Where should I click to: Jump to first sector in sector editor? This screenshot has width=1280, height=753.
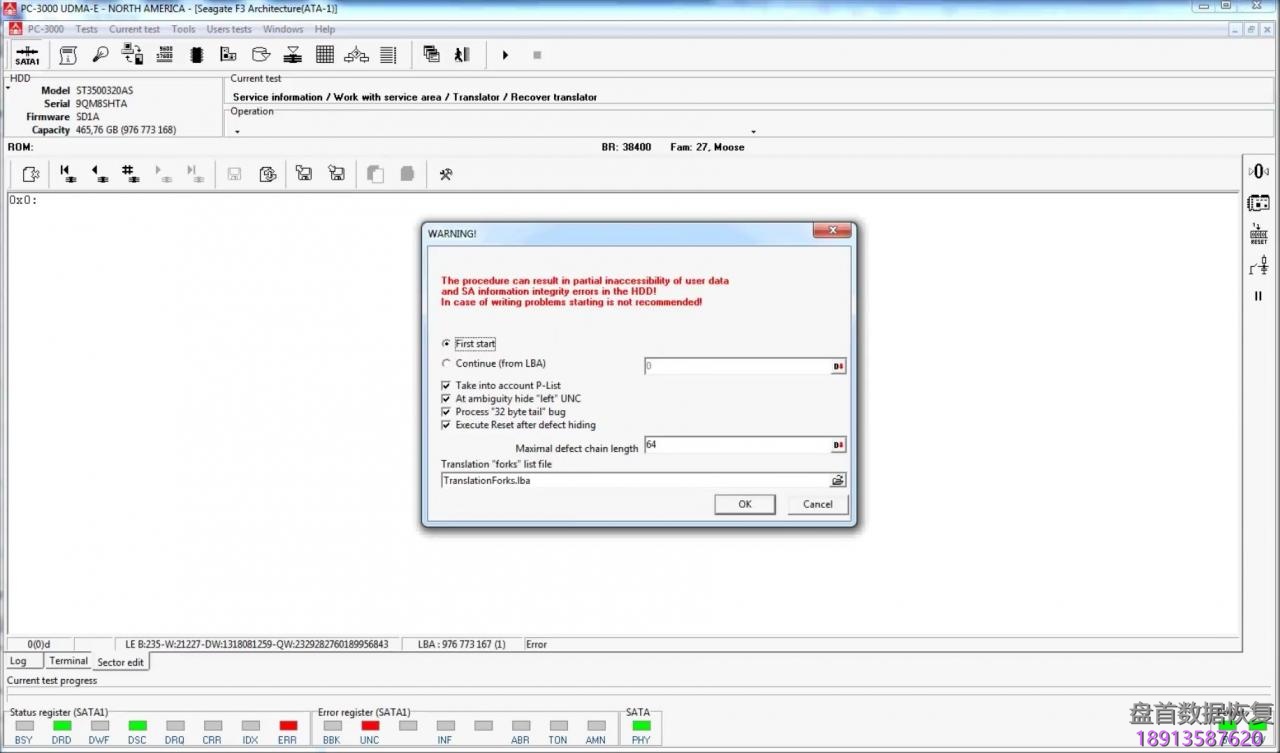[x=67, y=174]
